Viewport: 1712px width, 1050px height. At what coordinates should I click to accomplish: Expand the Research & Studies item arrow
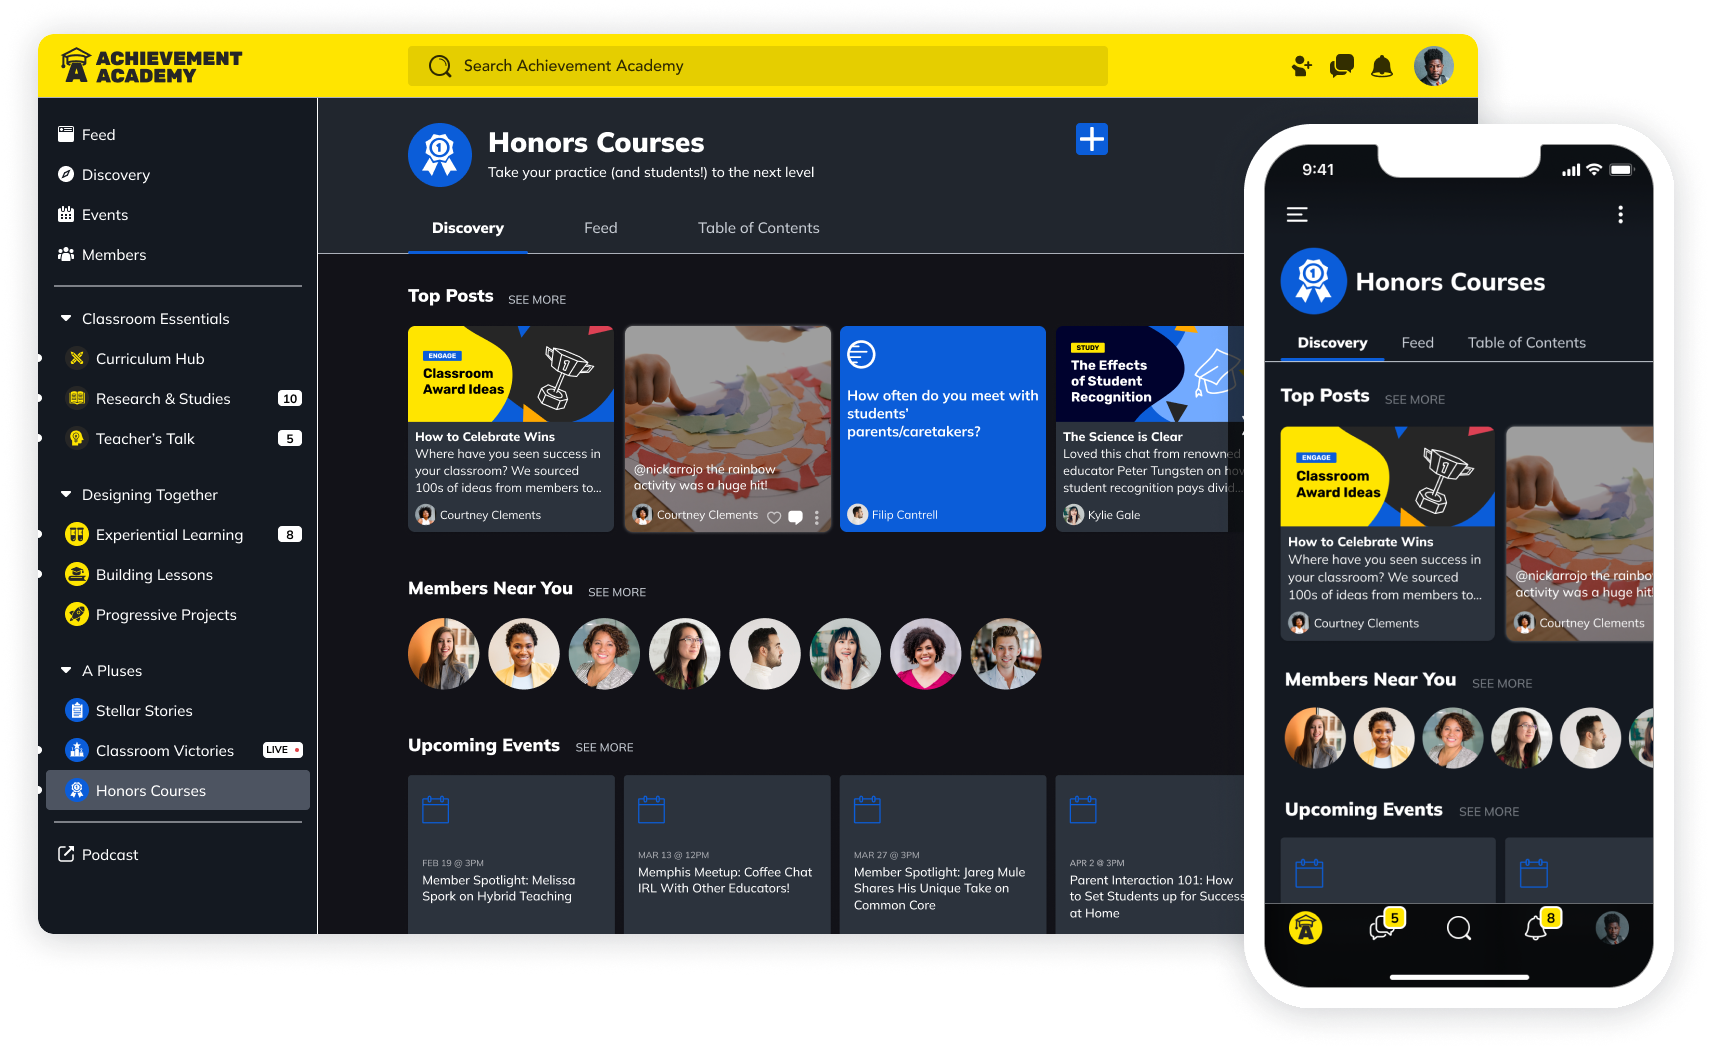pos(40,399)
